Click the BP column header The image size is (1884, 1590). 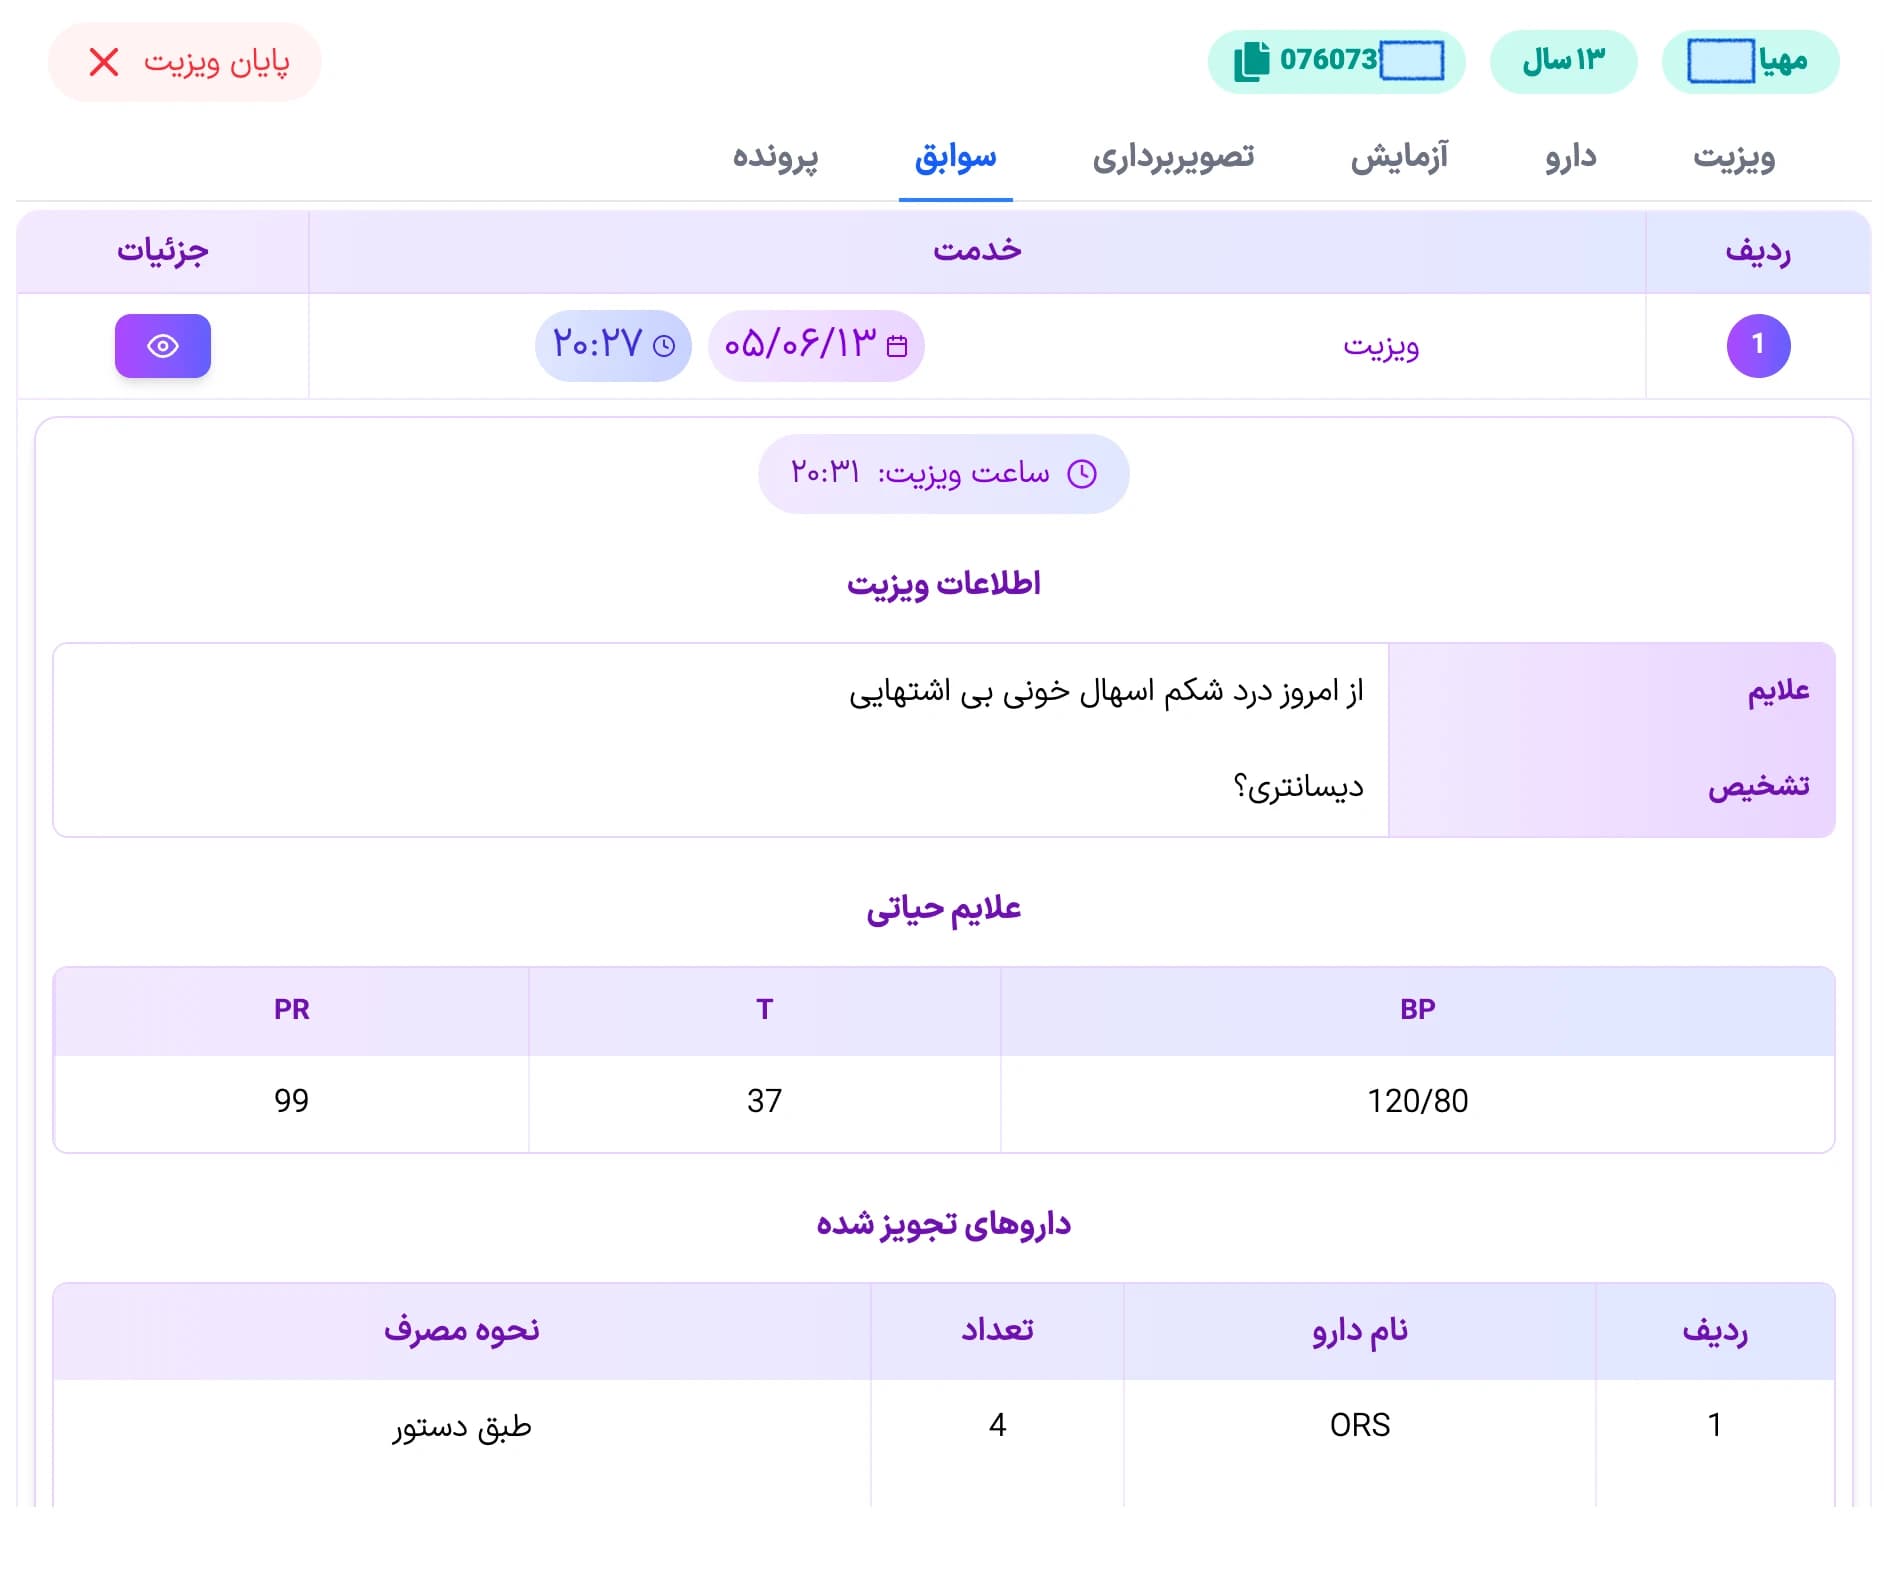tap(1417, 1010)
